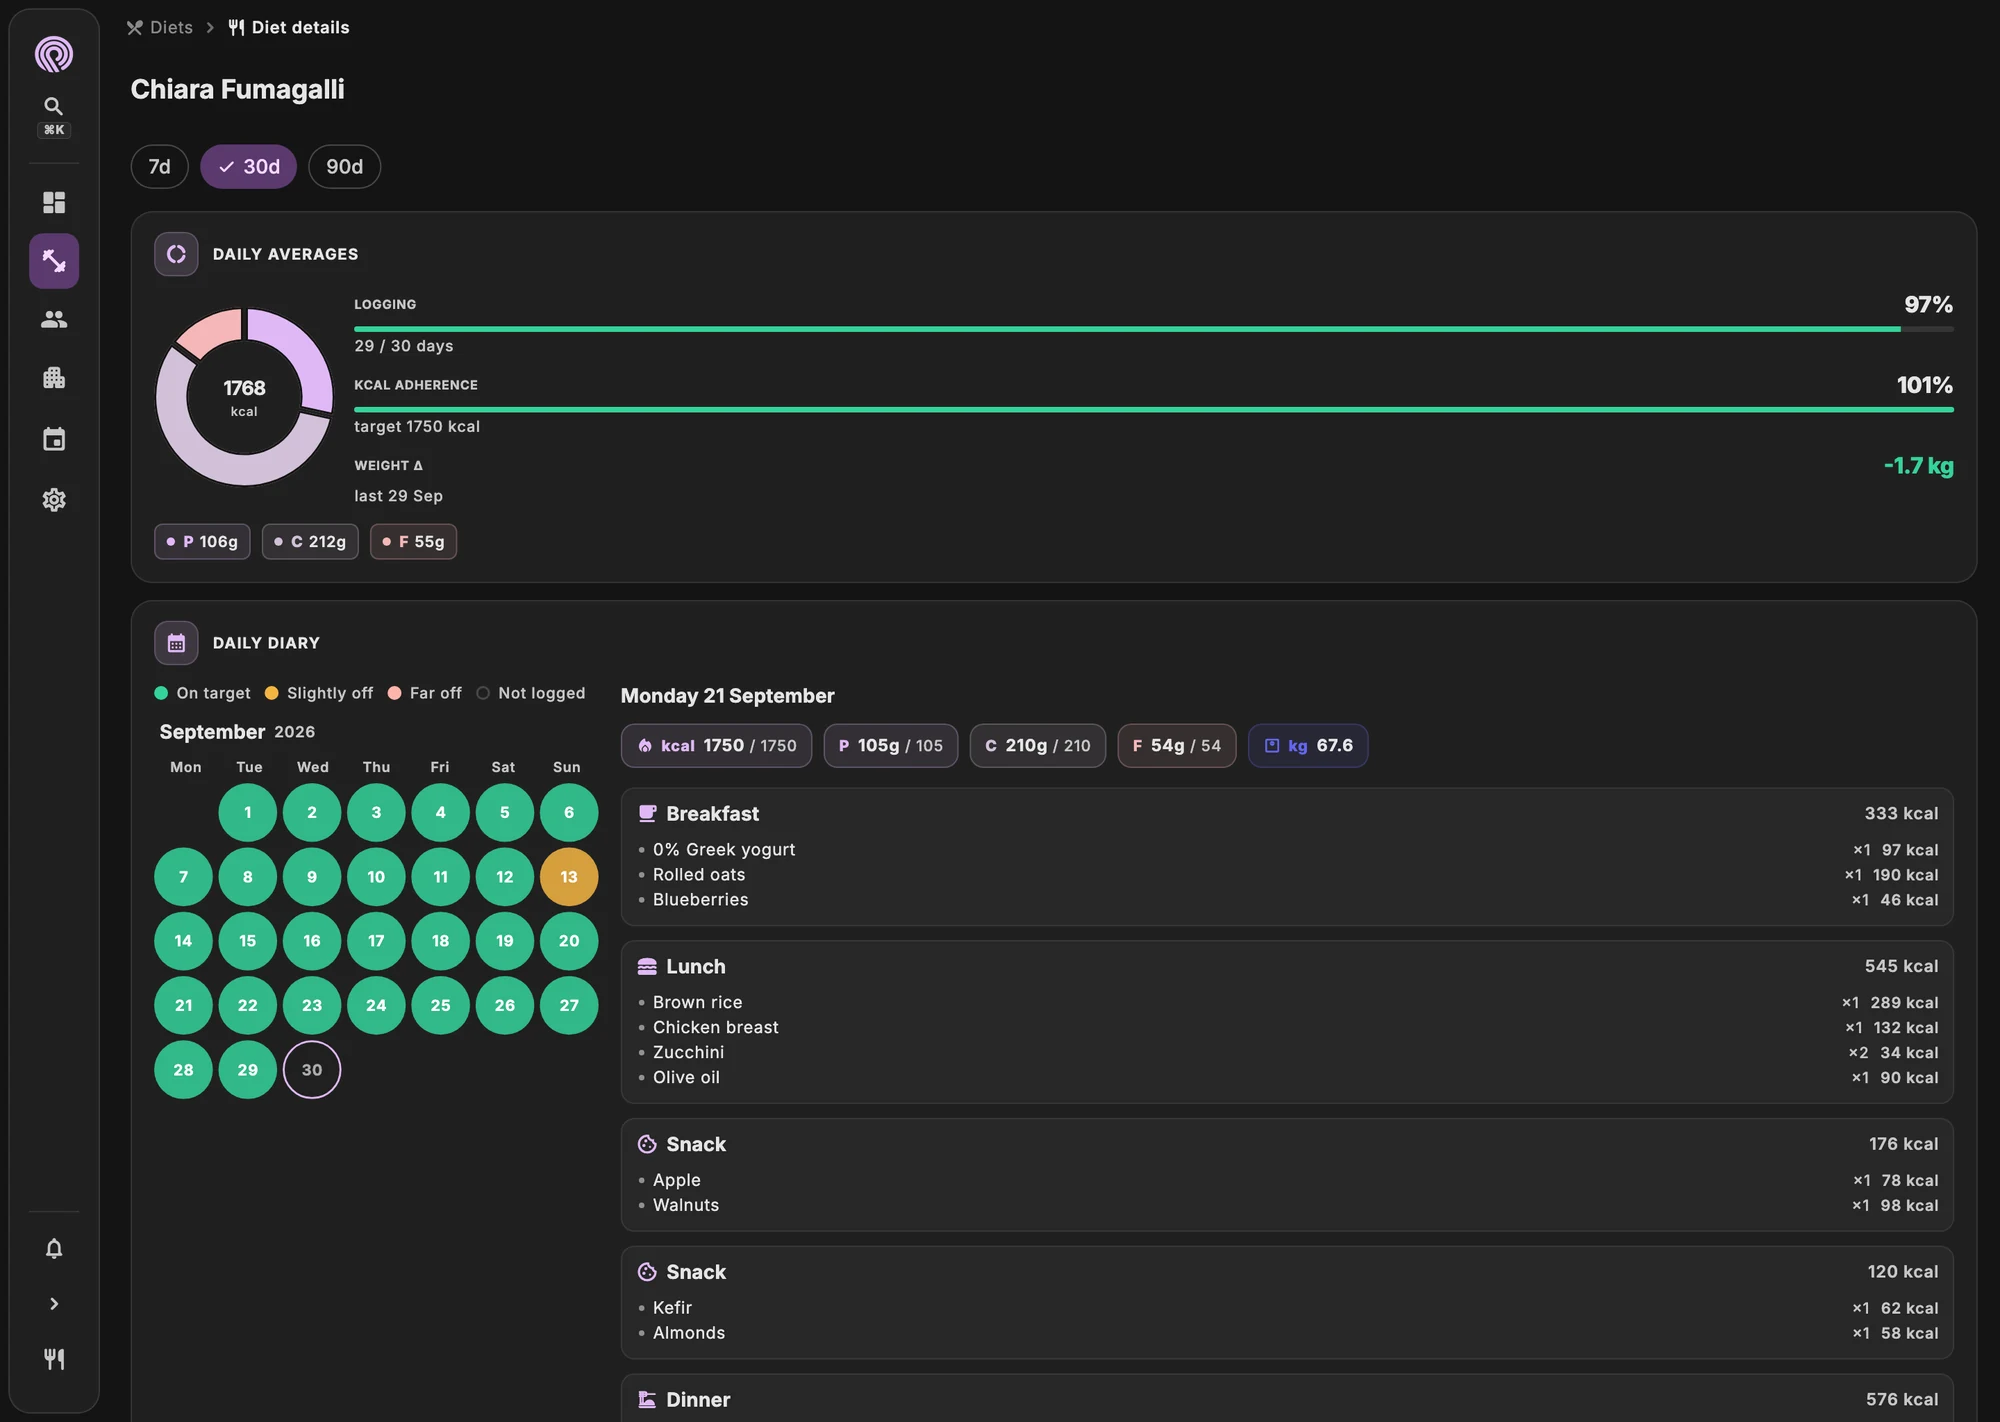The image size is (2000, 1422).
Task: Select September 21 in calendar
Action: click(183, 1005)
